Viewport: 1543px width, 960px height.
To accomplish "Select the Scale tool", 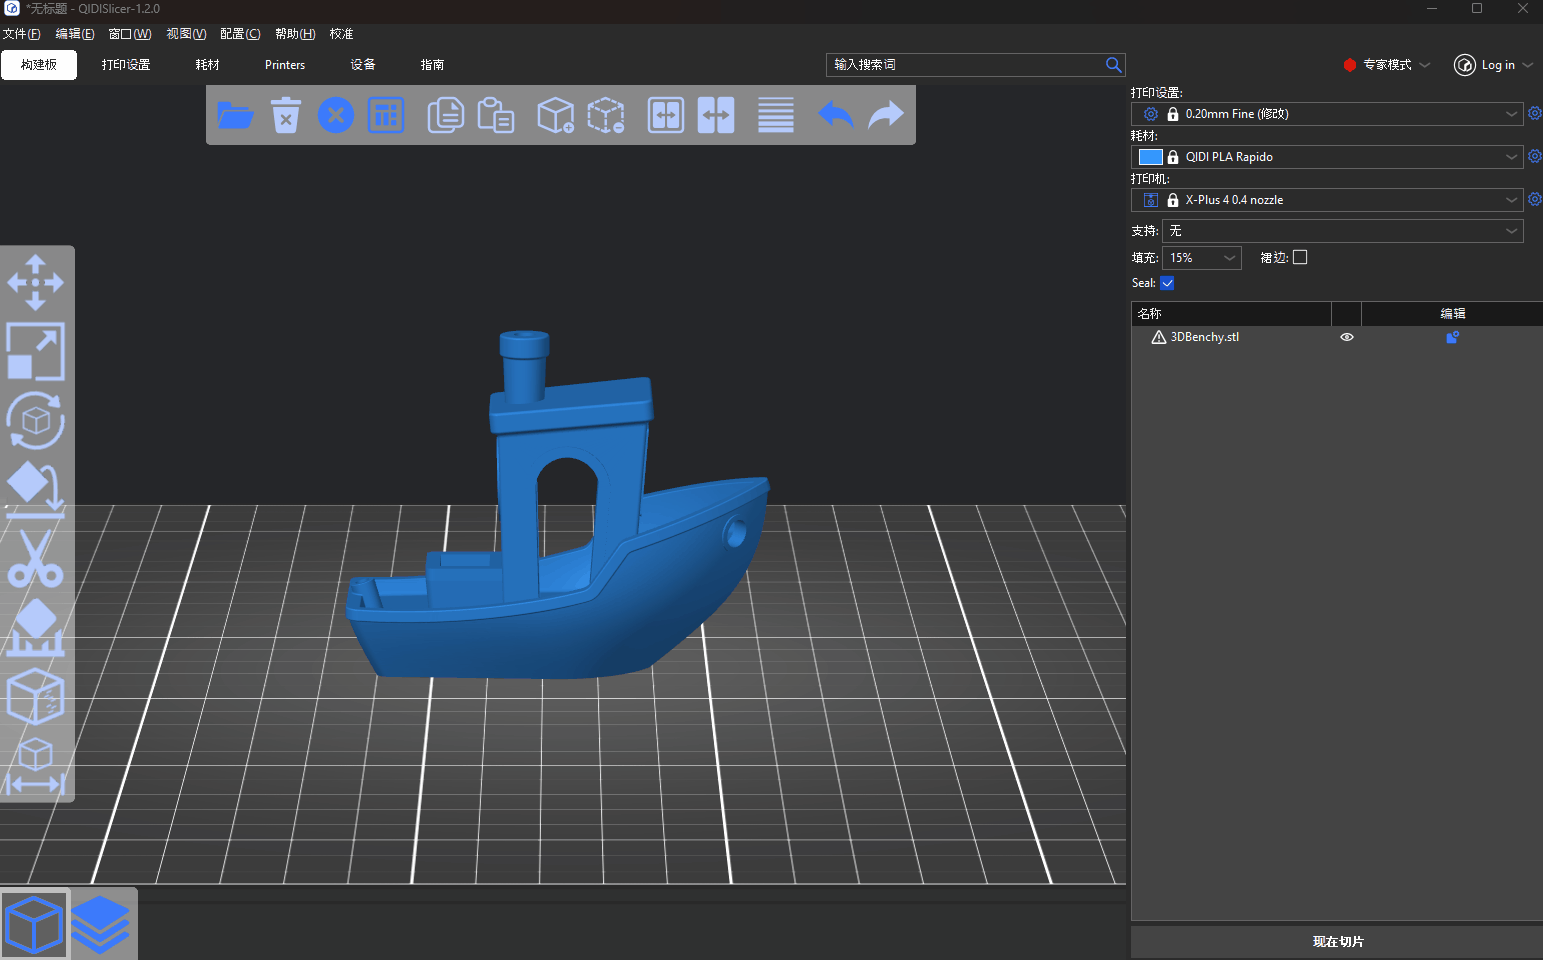I will coord(36,351).
